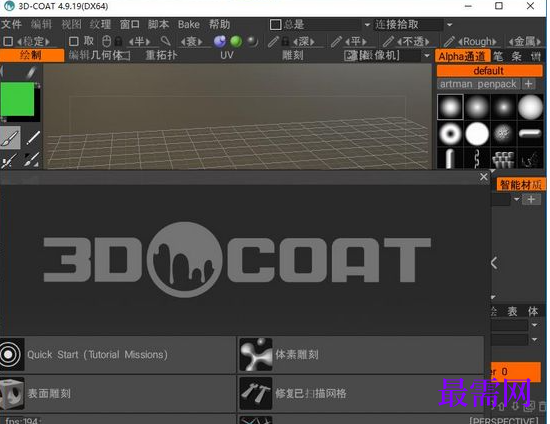Viewport: 550px width, 424px height.
Task: Add alpha folder with plus button
Action: pos(529,84)
